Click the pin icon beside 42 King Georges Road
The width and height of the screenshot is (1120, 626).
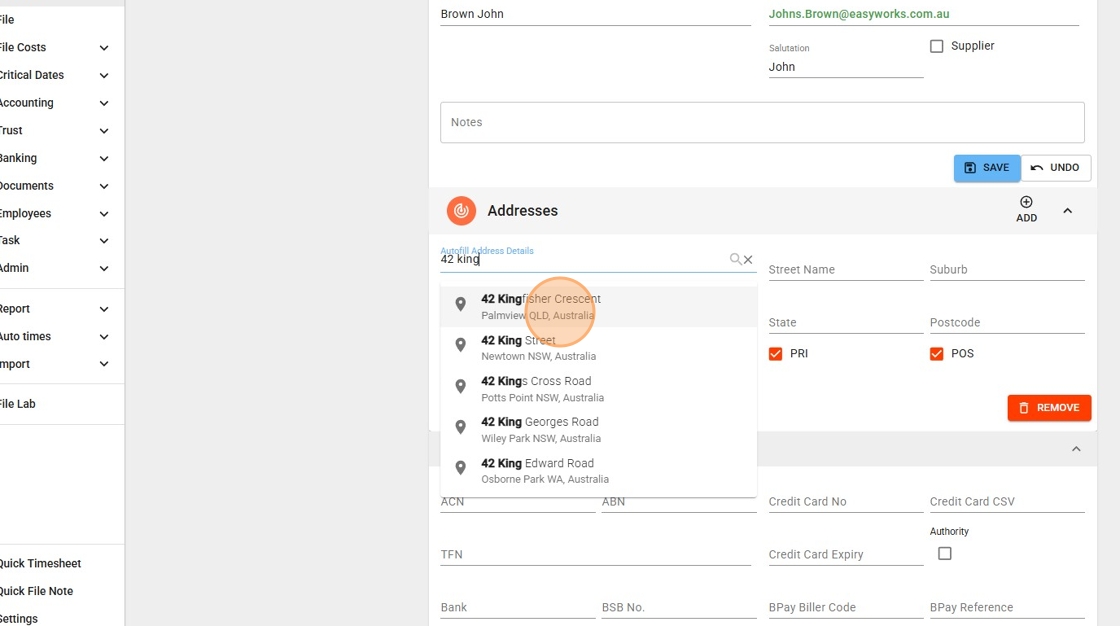click(460, 428)
